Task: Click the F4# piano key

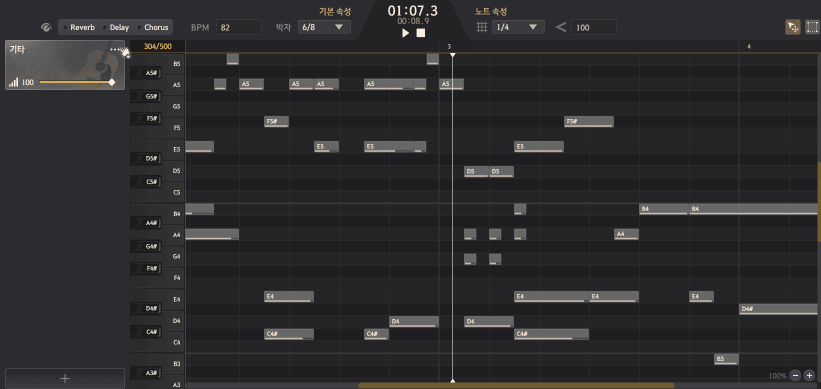Action: [x=146, y=269]
